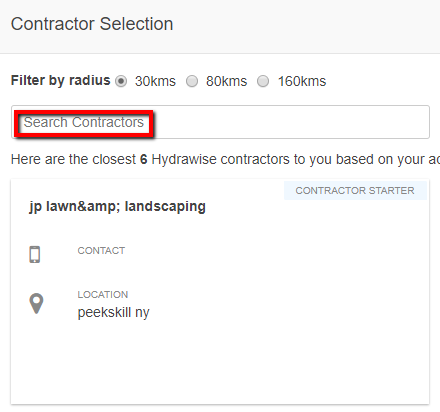
Task: Focus the Search Contractors input field
Action: (220, 122)
